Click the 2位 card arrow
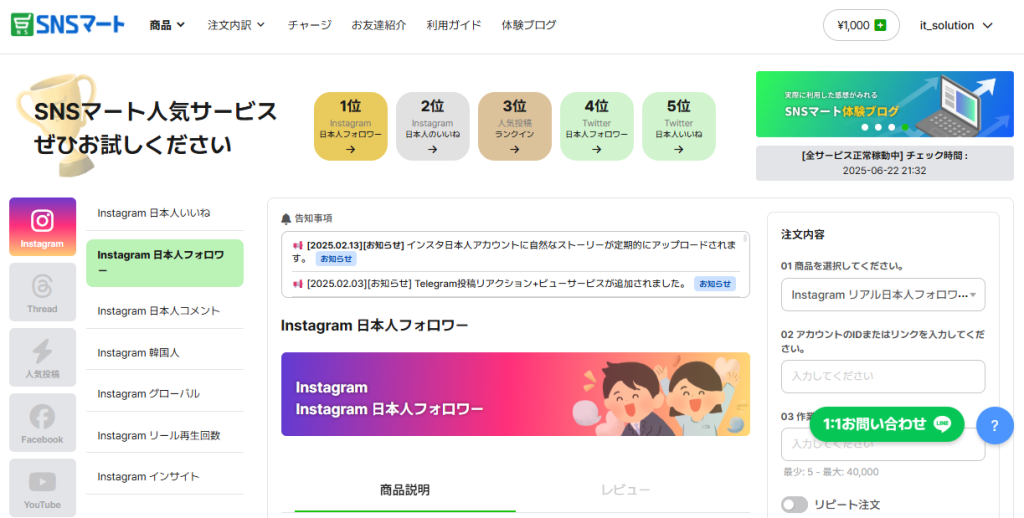This screenshot has width=1024, height=518. coord(432,149)
